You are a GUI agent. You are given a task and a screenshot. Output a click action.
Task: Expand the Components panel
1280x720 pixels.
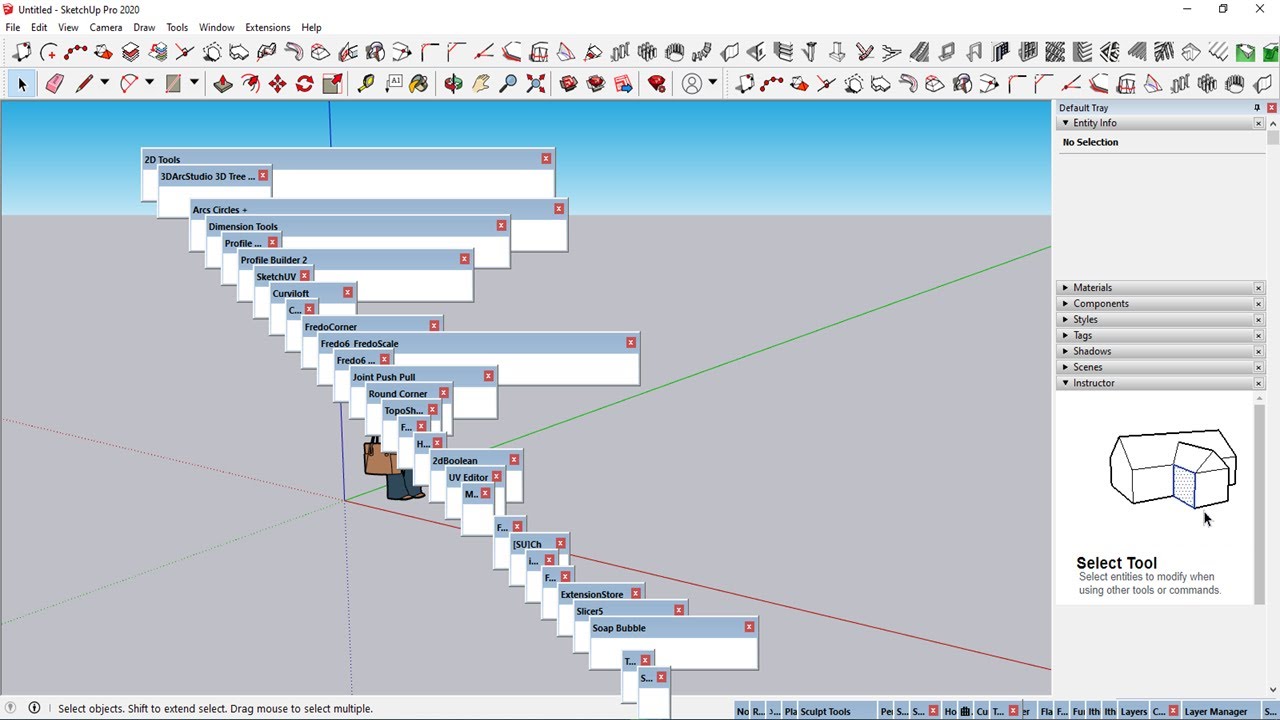[1065, 304]
